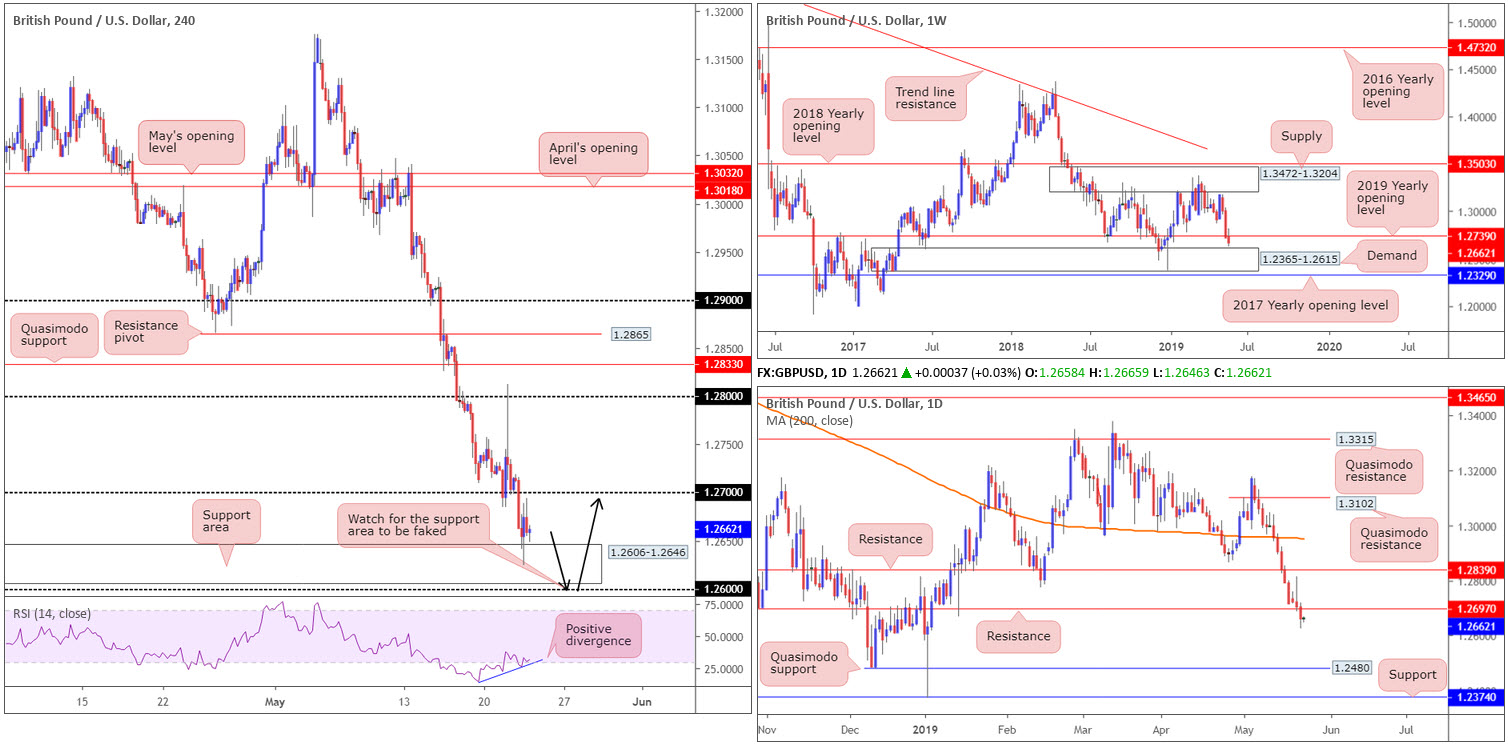The image size is (1508, 744).
Task: Click the 1.3102 level label
Action: (x=1355, y=504)
